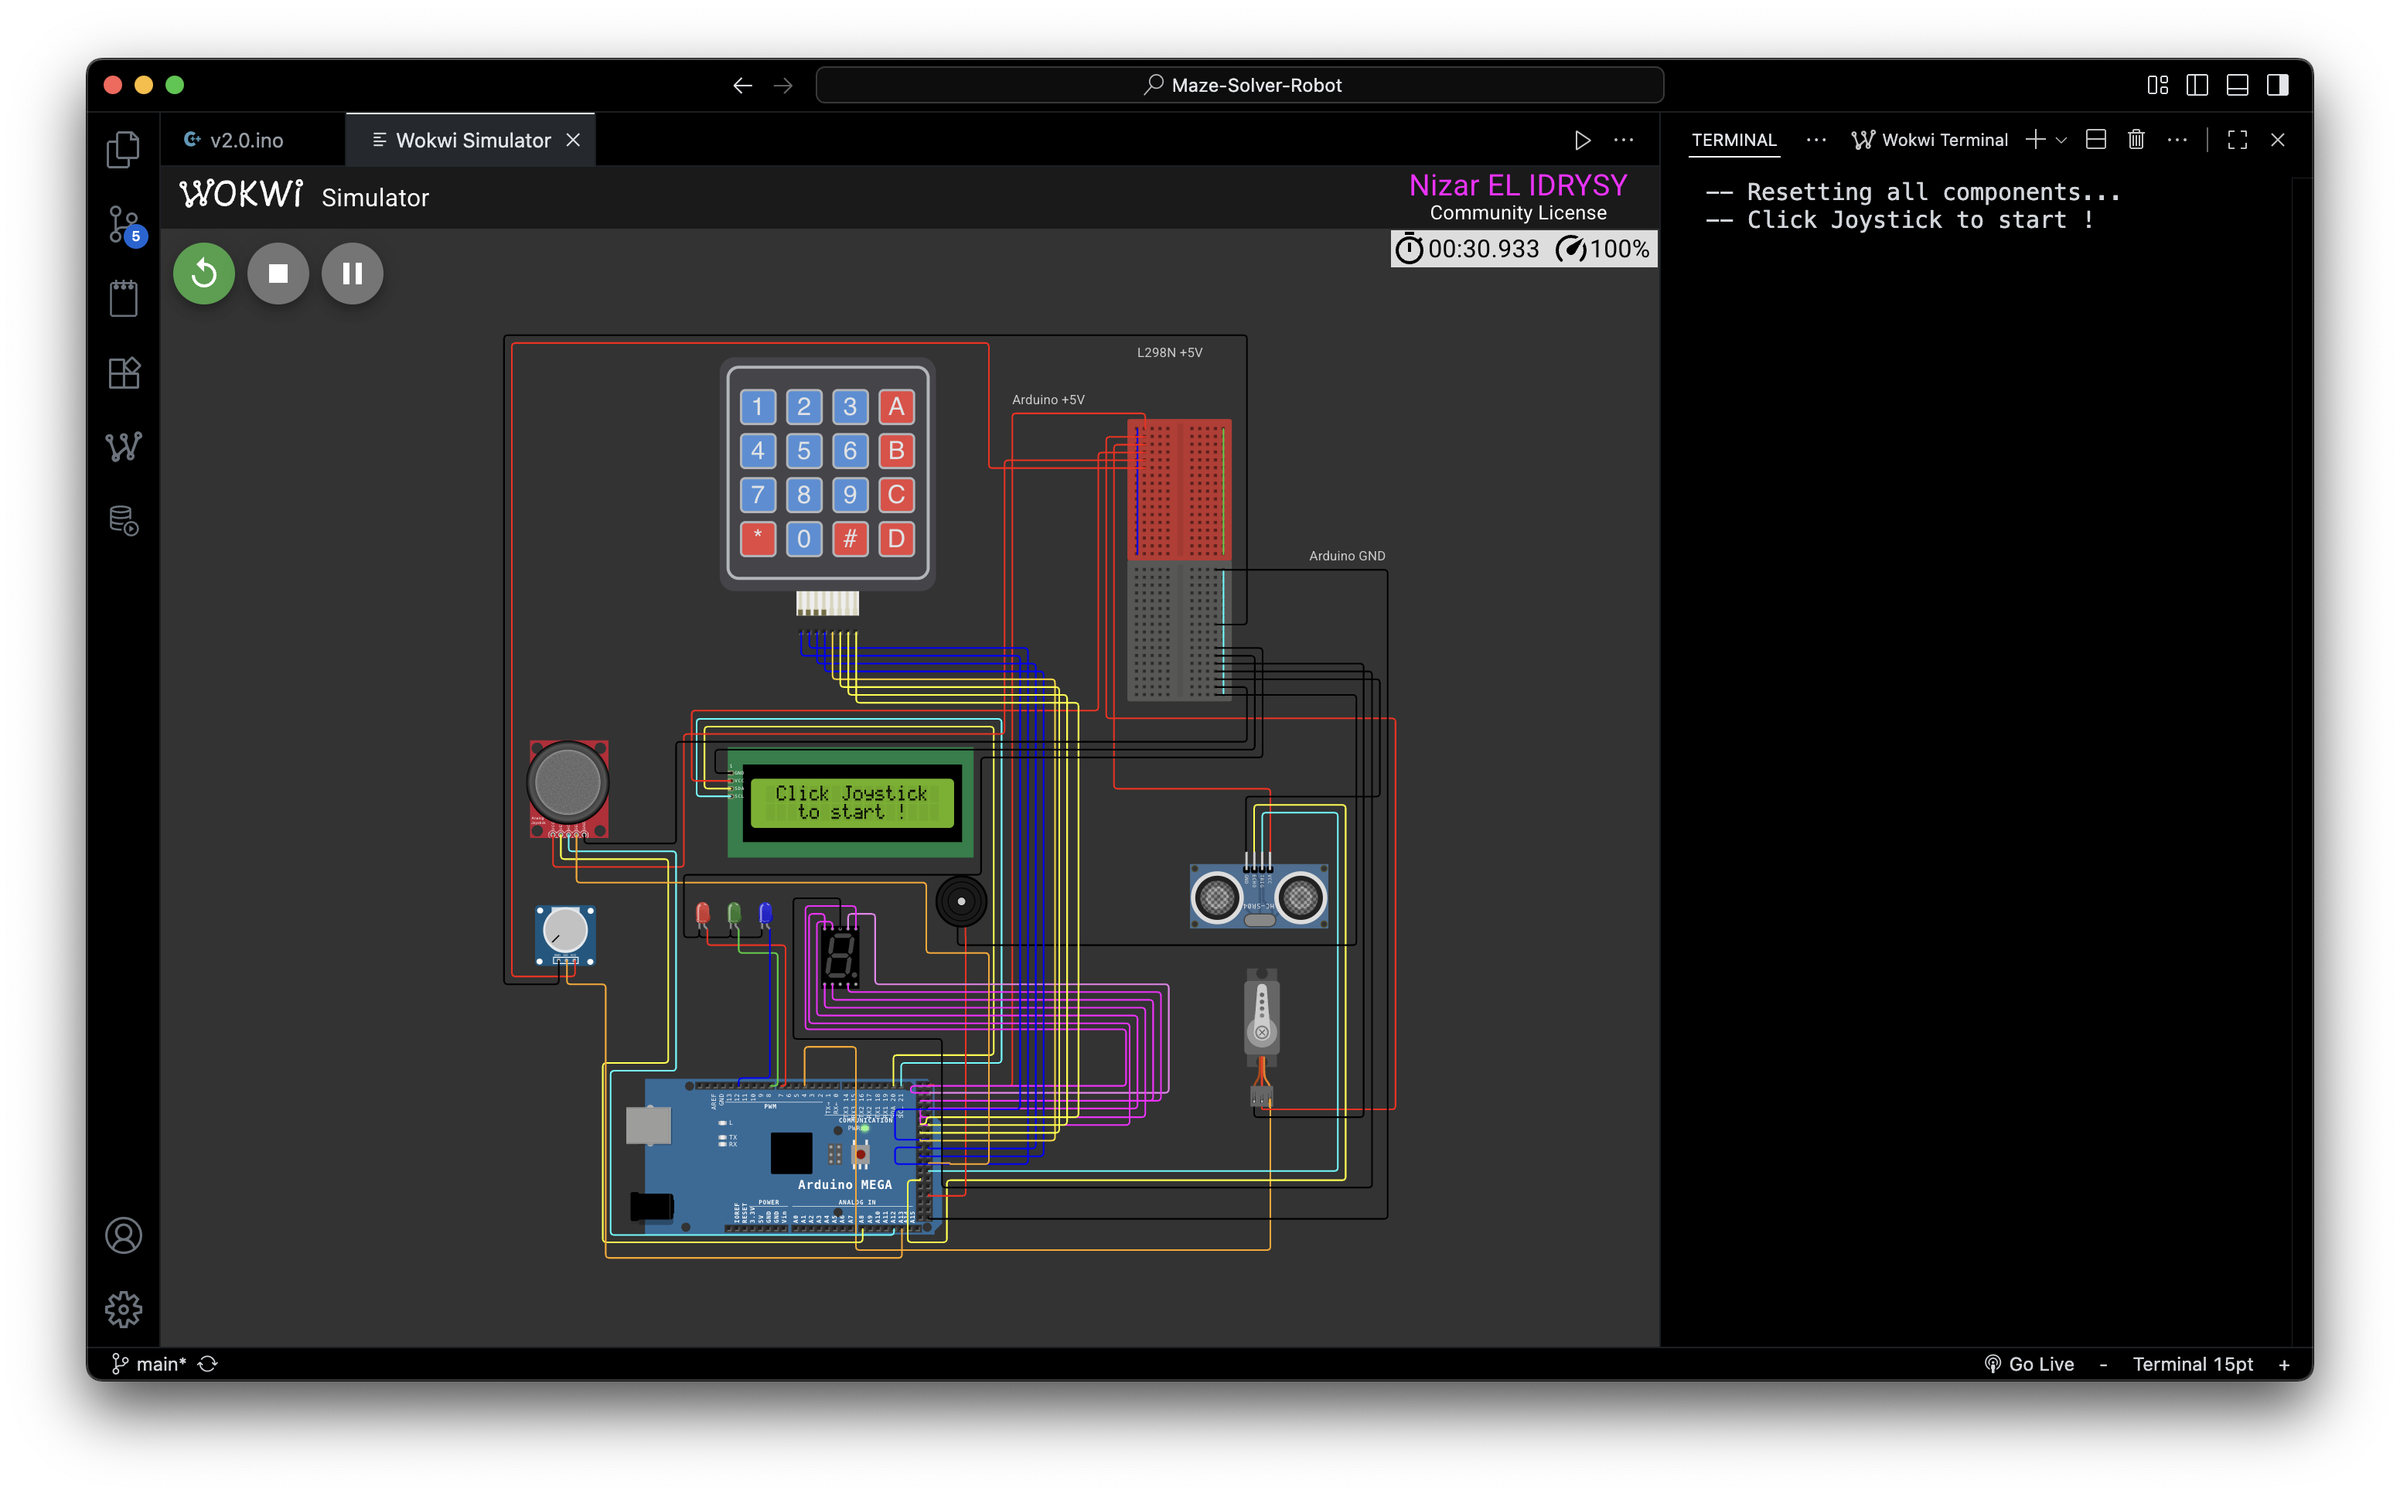The height and width of the screenshot is (1495, 2400).
Task: Switch to the v2.0.ino tab
Action: click(246, 140)
